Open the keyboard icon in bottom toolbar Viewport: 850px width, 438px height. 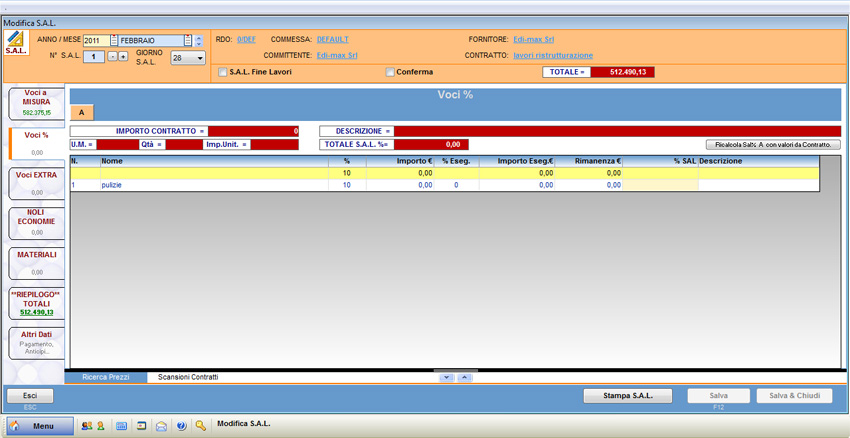tap(122, 426)
